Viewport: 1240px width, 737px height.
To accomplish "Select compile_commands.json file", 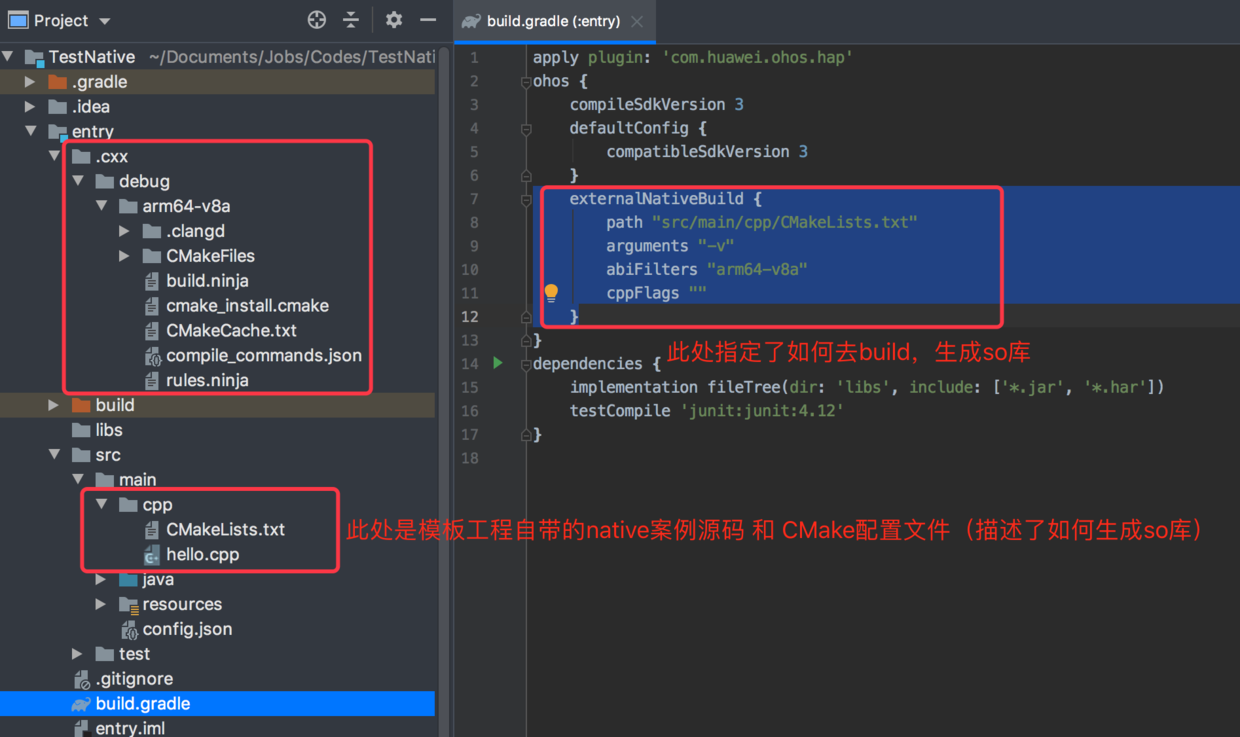I will point(264,355).
